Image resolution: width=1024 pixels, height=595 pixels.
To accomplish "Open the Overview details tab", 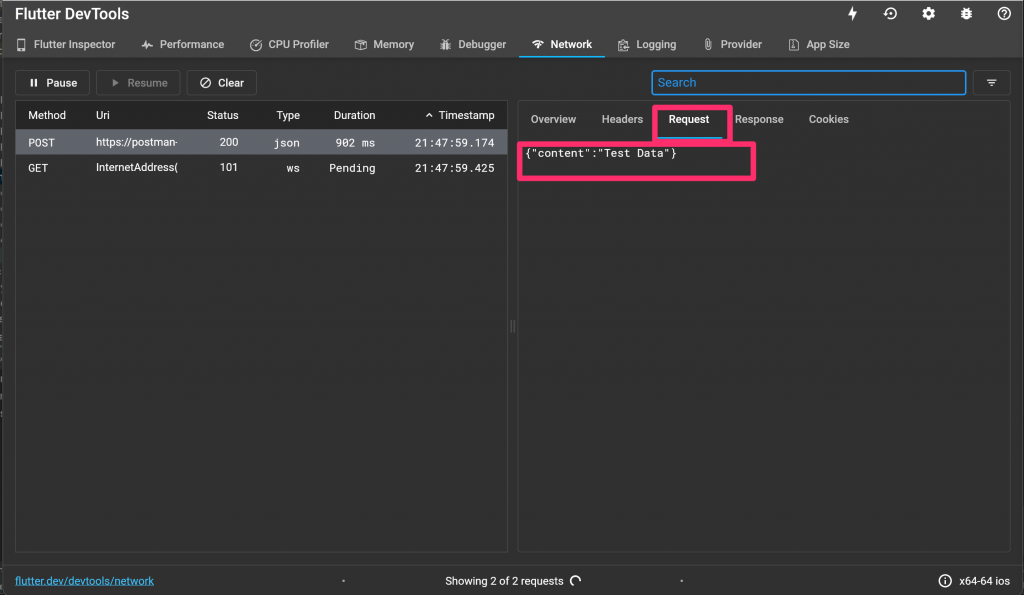I will pyautogui.click(x=553, y=120).
